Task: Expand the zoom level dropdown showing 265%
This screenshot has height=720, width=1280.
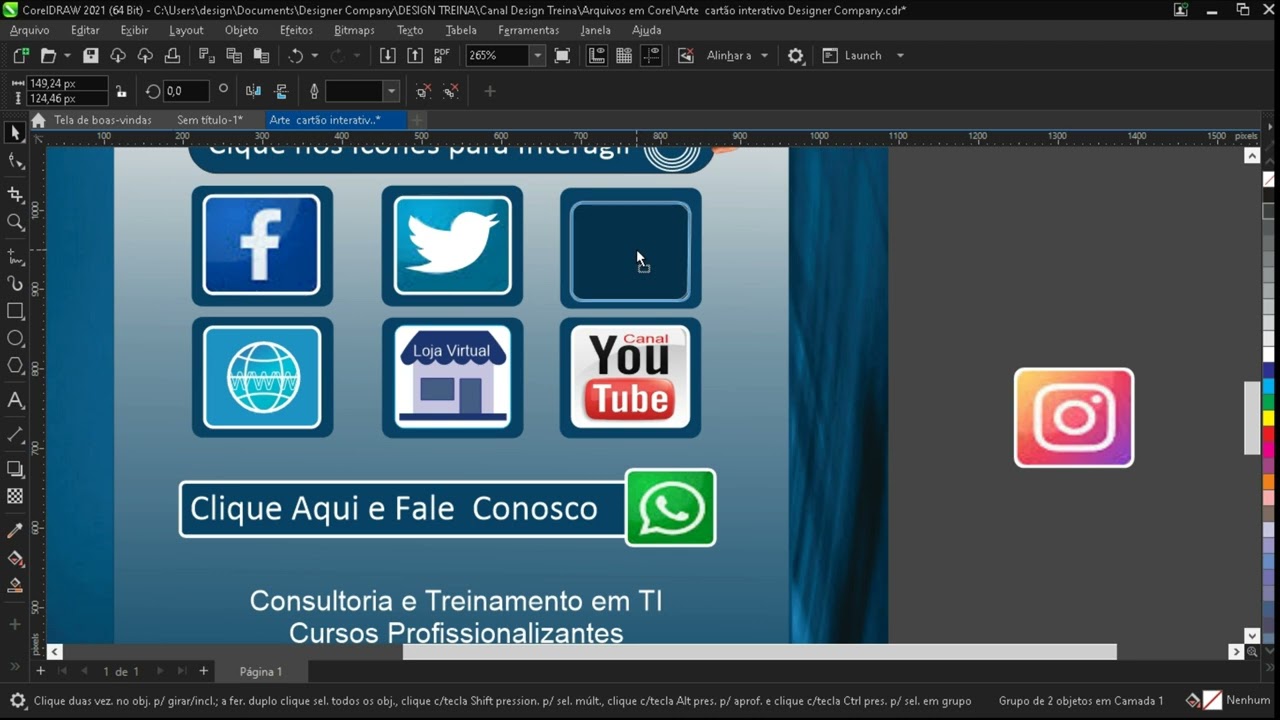Action: [537, 56]
